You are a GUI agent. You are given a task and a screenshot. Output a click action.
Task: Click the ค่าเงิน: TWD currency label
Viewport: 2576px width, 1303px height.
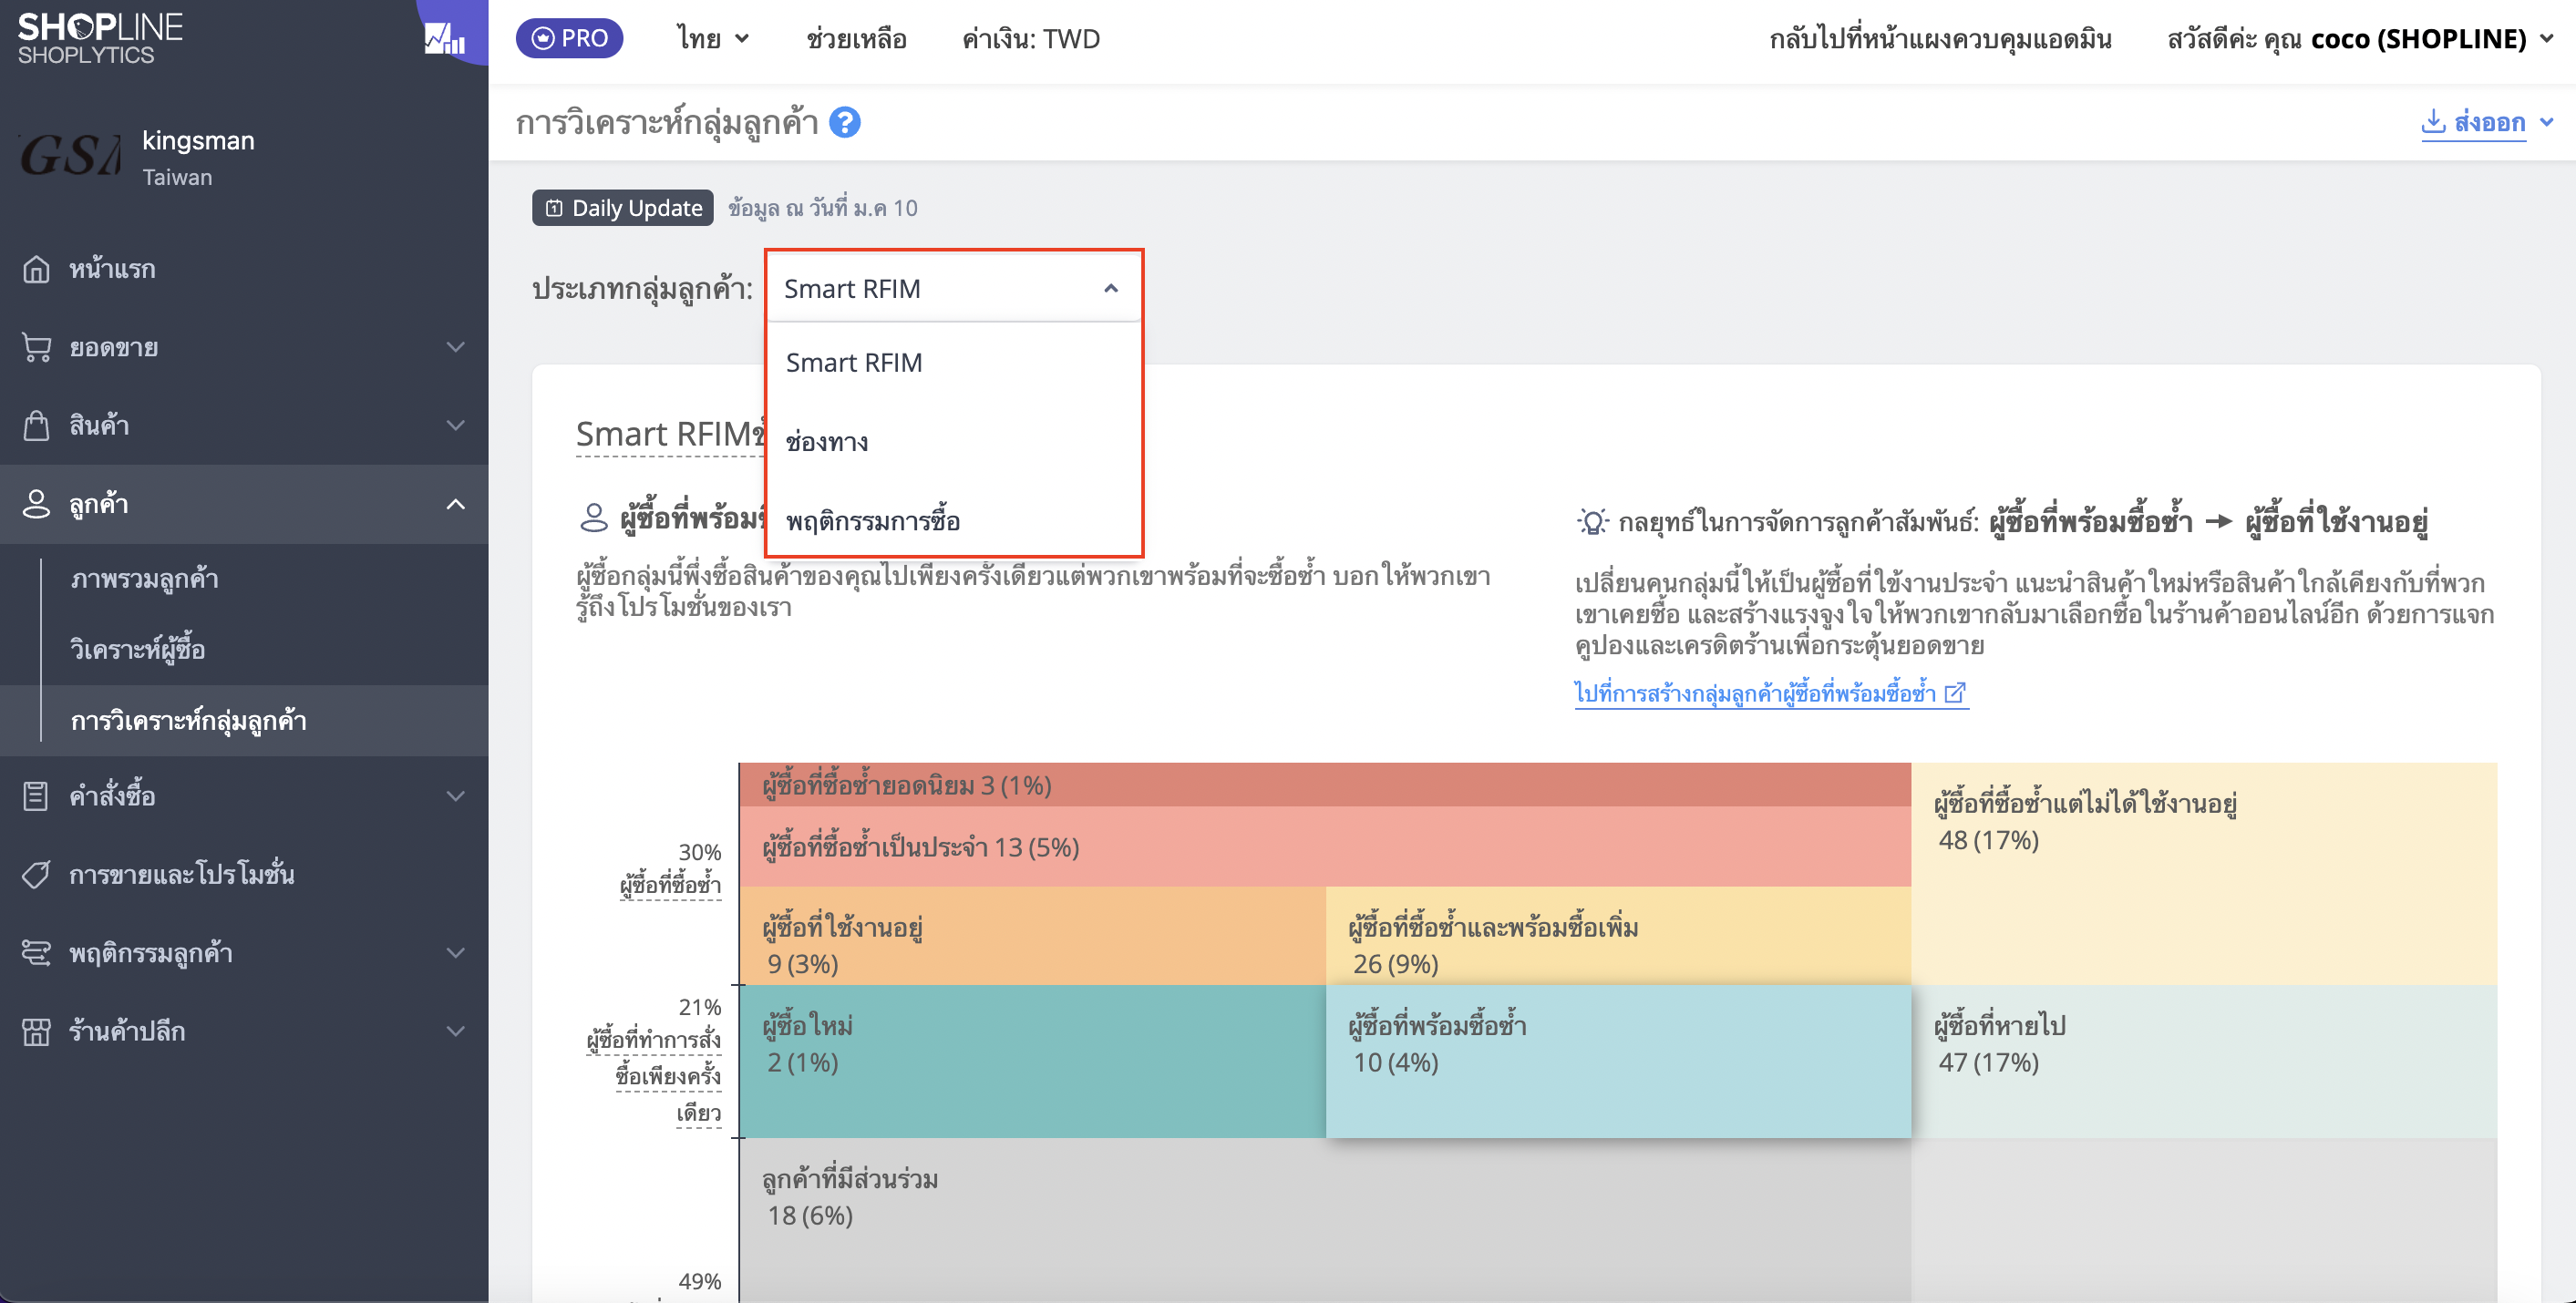tap(1031, 39)
